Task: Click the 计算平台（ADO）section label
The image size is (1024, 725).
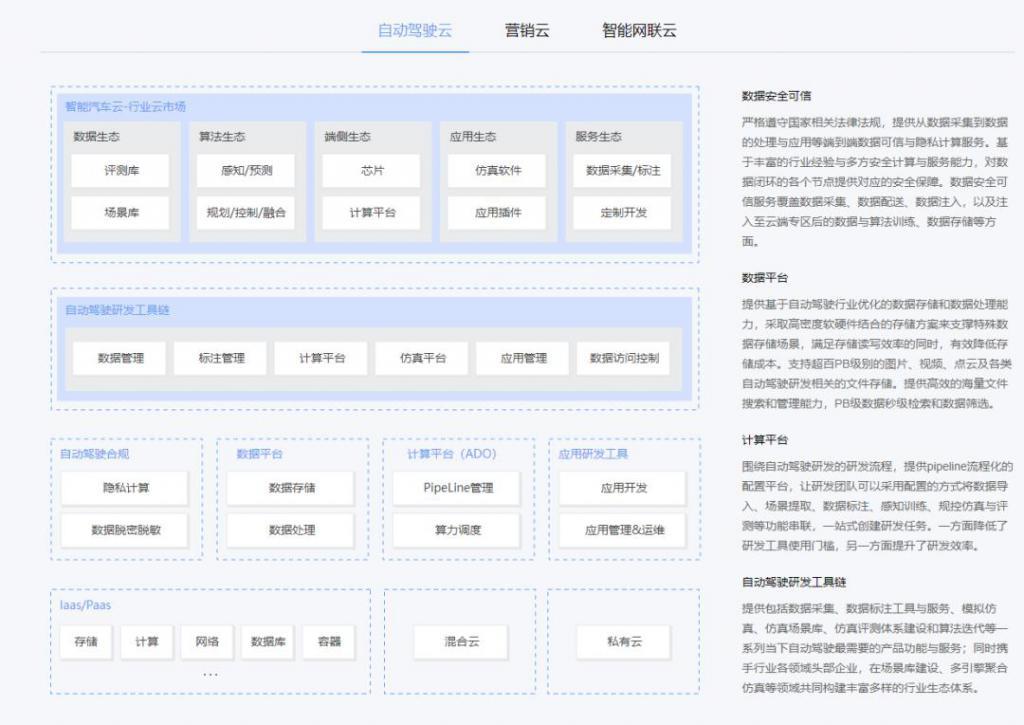Action: (x=452, y=454)
